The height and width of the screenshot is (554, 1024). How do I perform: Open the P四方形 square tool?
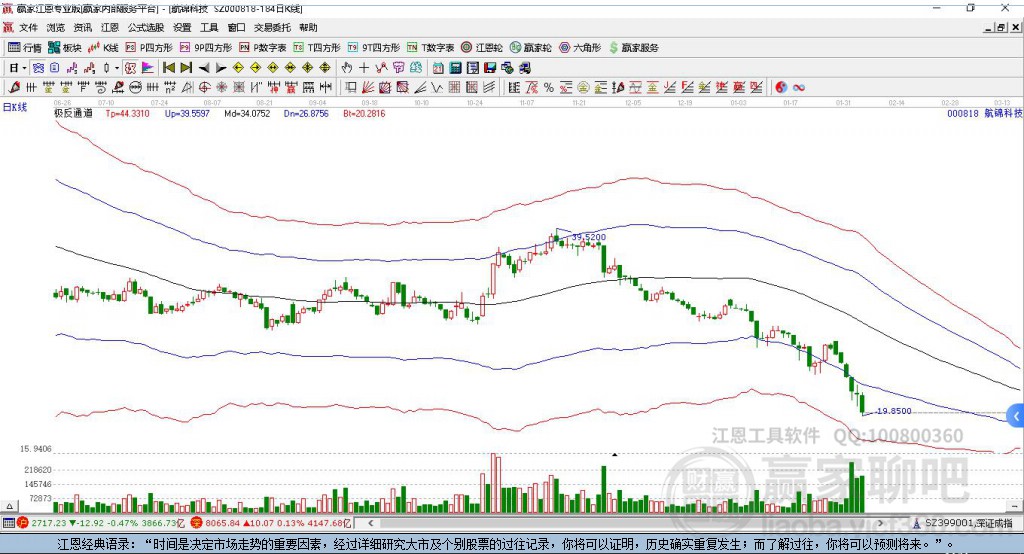pyautogui.click(x=148, y=48)
